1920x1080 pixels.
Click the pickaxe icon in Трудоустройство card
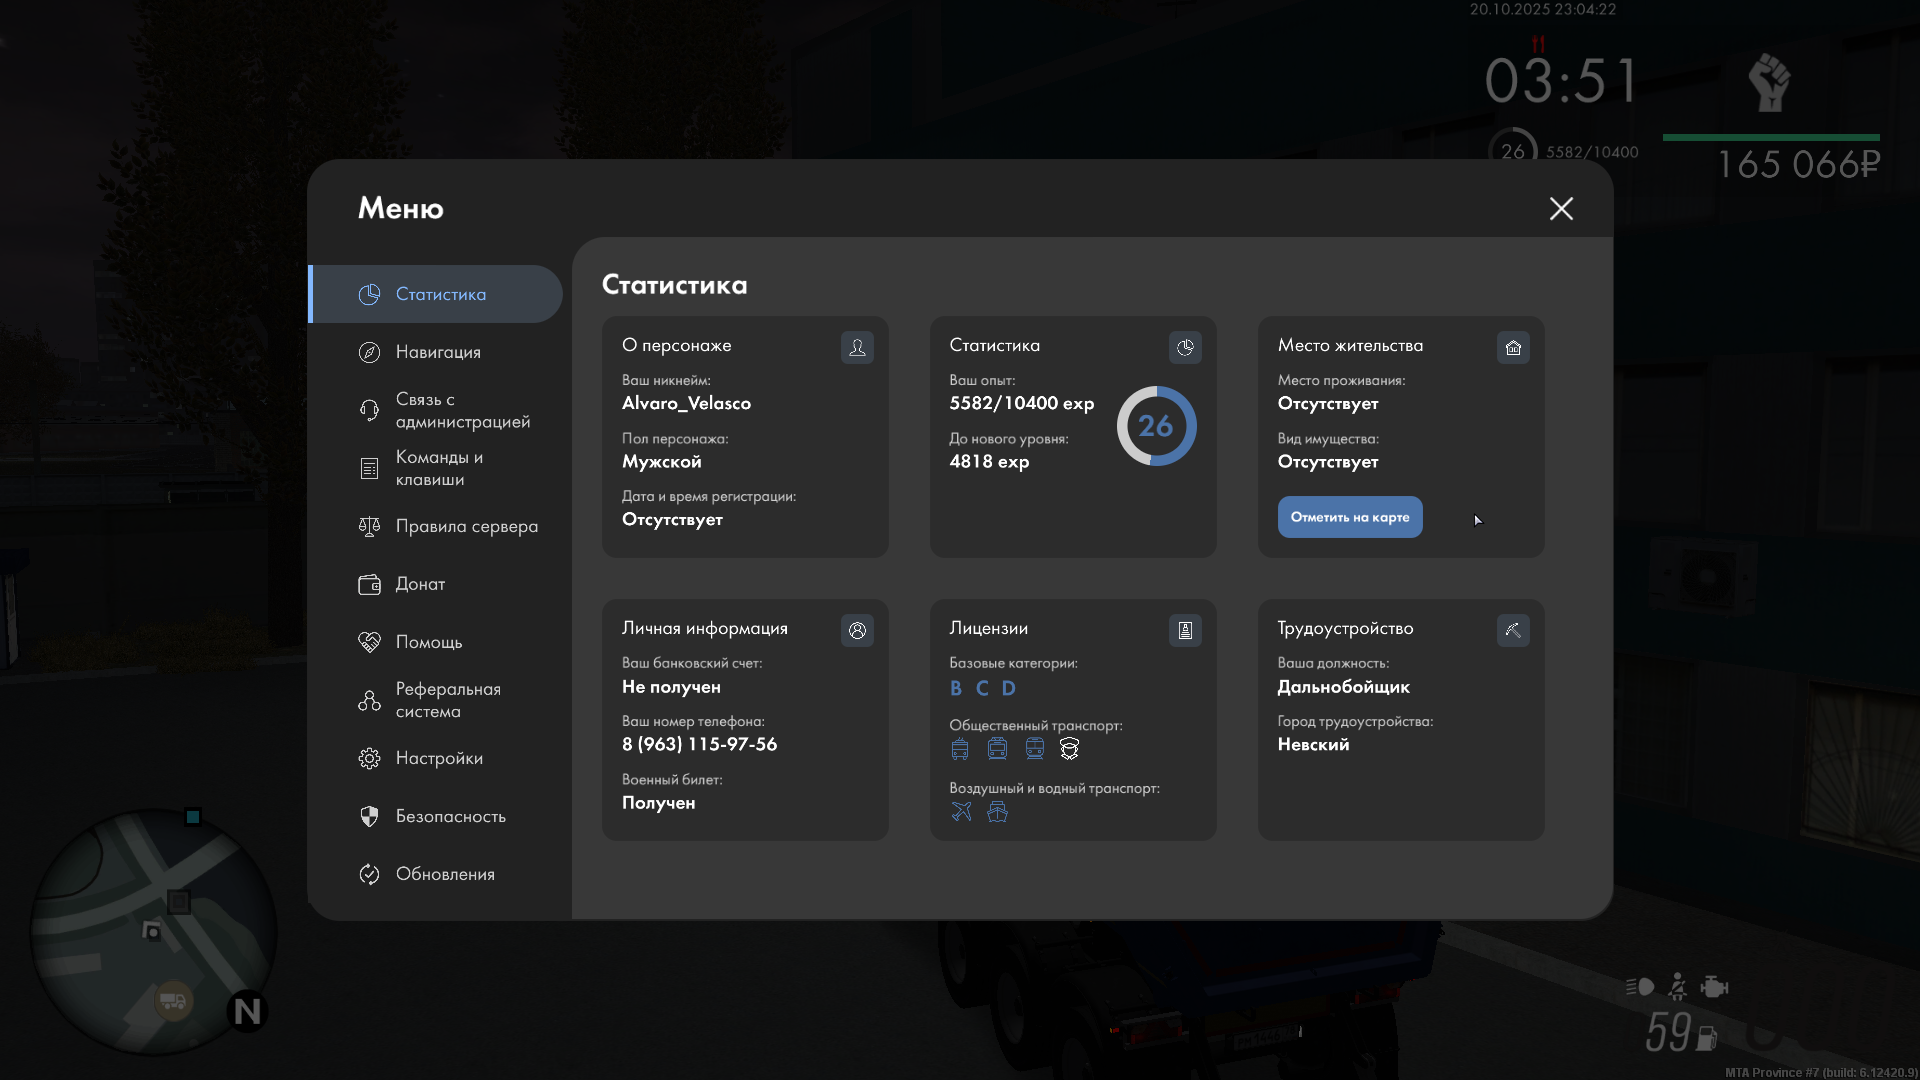[x=1513, y=630]
